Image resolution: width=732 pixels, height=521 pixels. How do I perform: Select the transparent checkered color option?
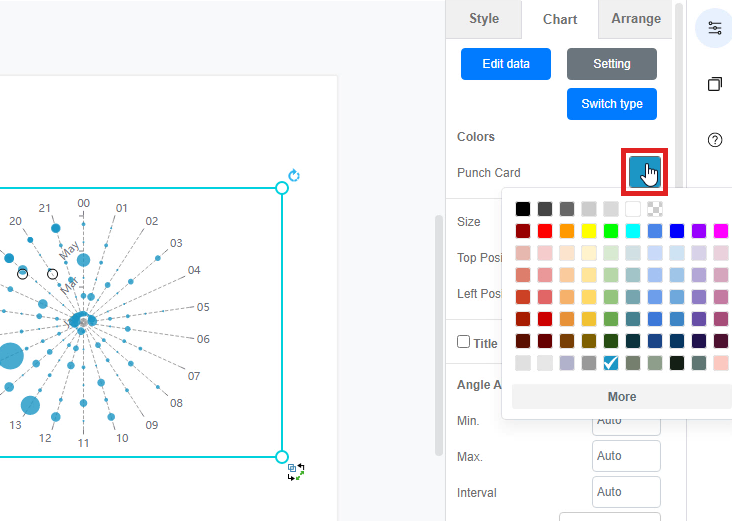pyautogui.click(x=655, y=209)
